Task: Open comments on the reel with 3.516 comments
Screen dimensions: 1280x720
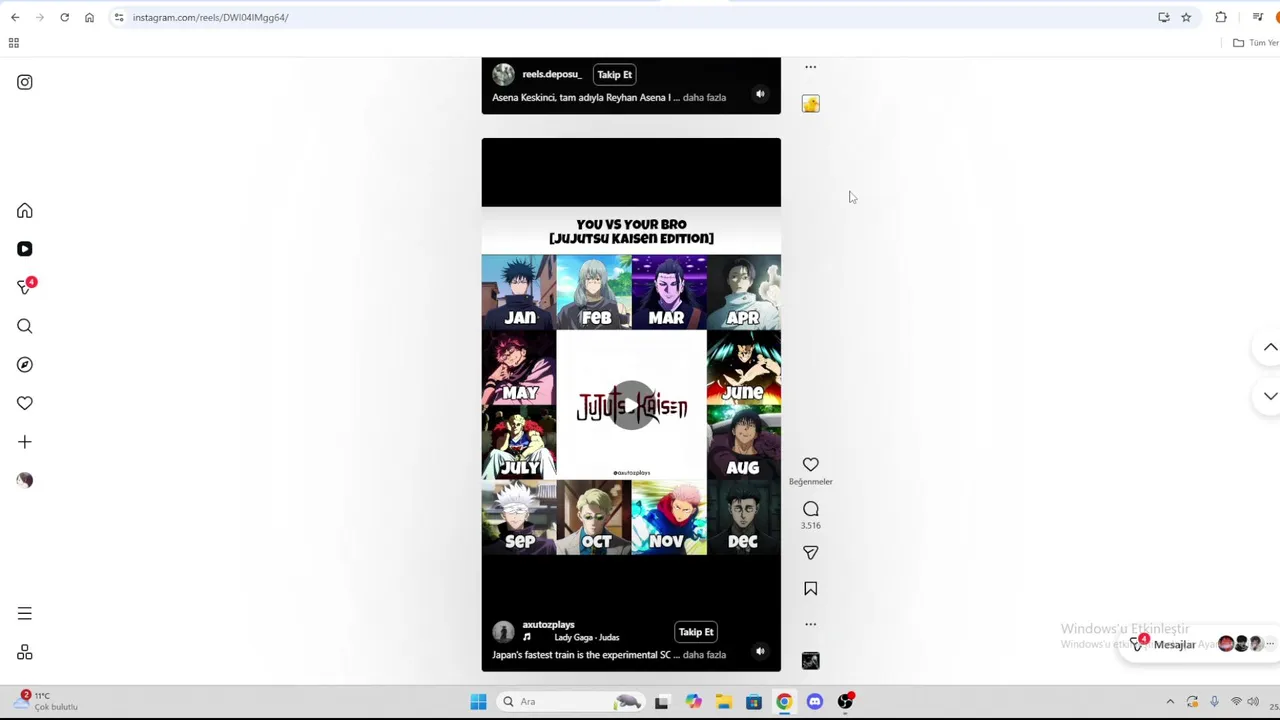Action: tap(811, 509)
